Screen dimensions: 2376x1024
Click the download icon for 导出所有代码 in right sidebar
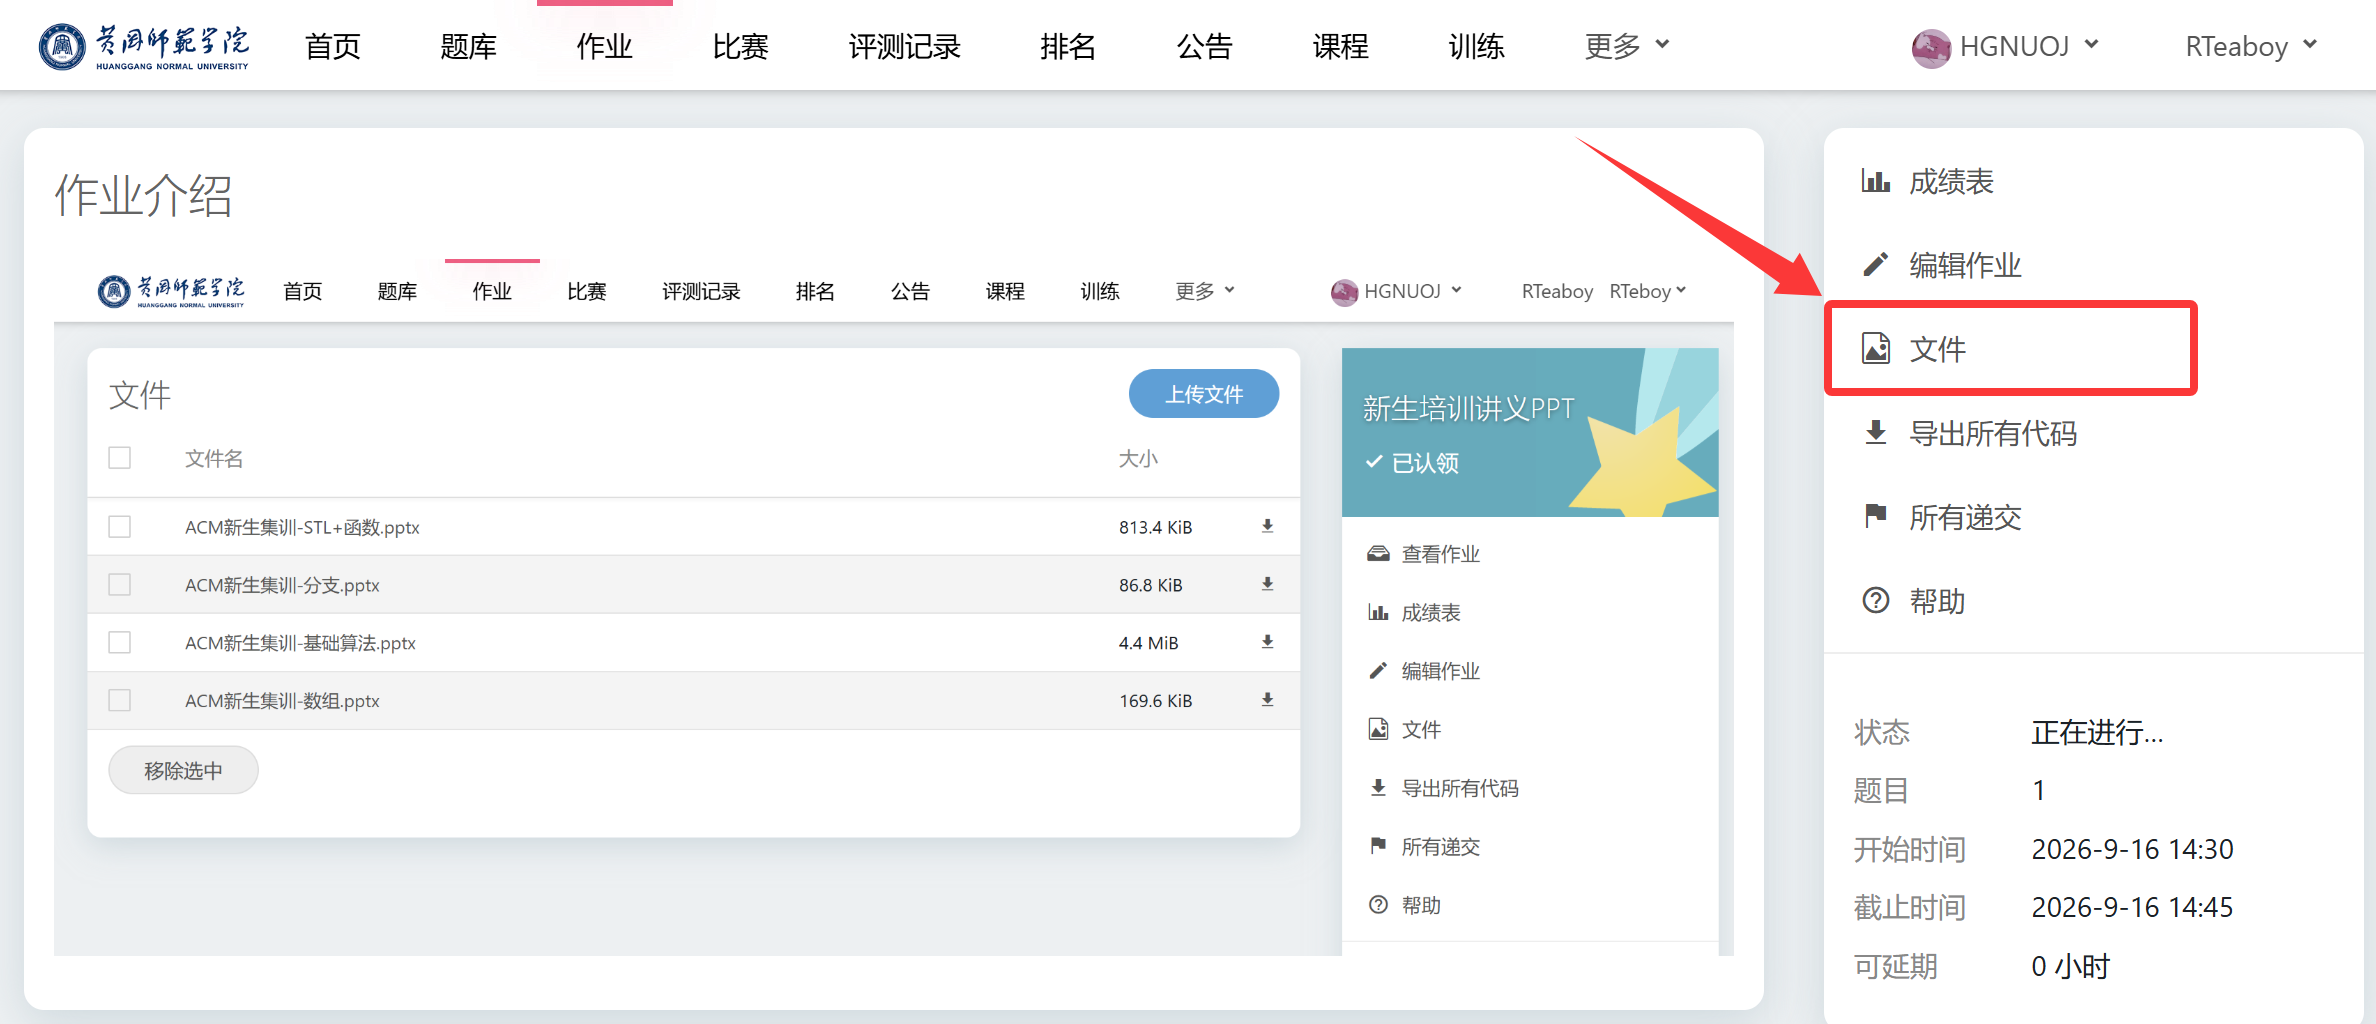pyautogui.click(x=1875, y=432)
